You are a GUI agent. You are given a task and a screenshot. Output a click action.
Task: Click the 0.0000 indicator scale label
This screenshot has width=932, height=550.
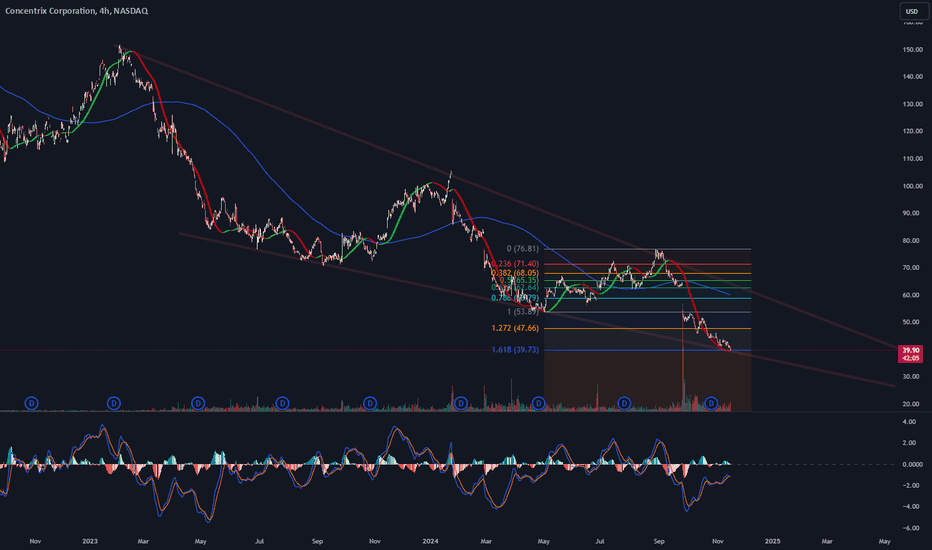tap(912, 464)
